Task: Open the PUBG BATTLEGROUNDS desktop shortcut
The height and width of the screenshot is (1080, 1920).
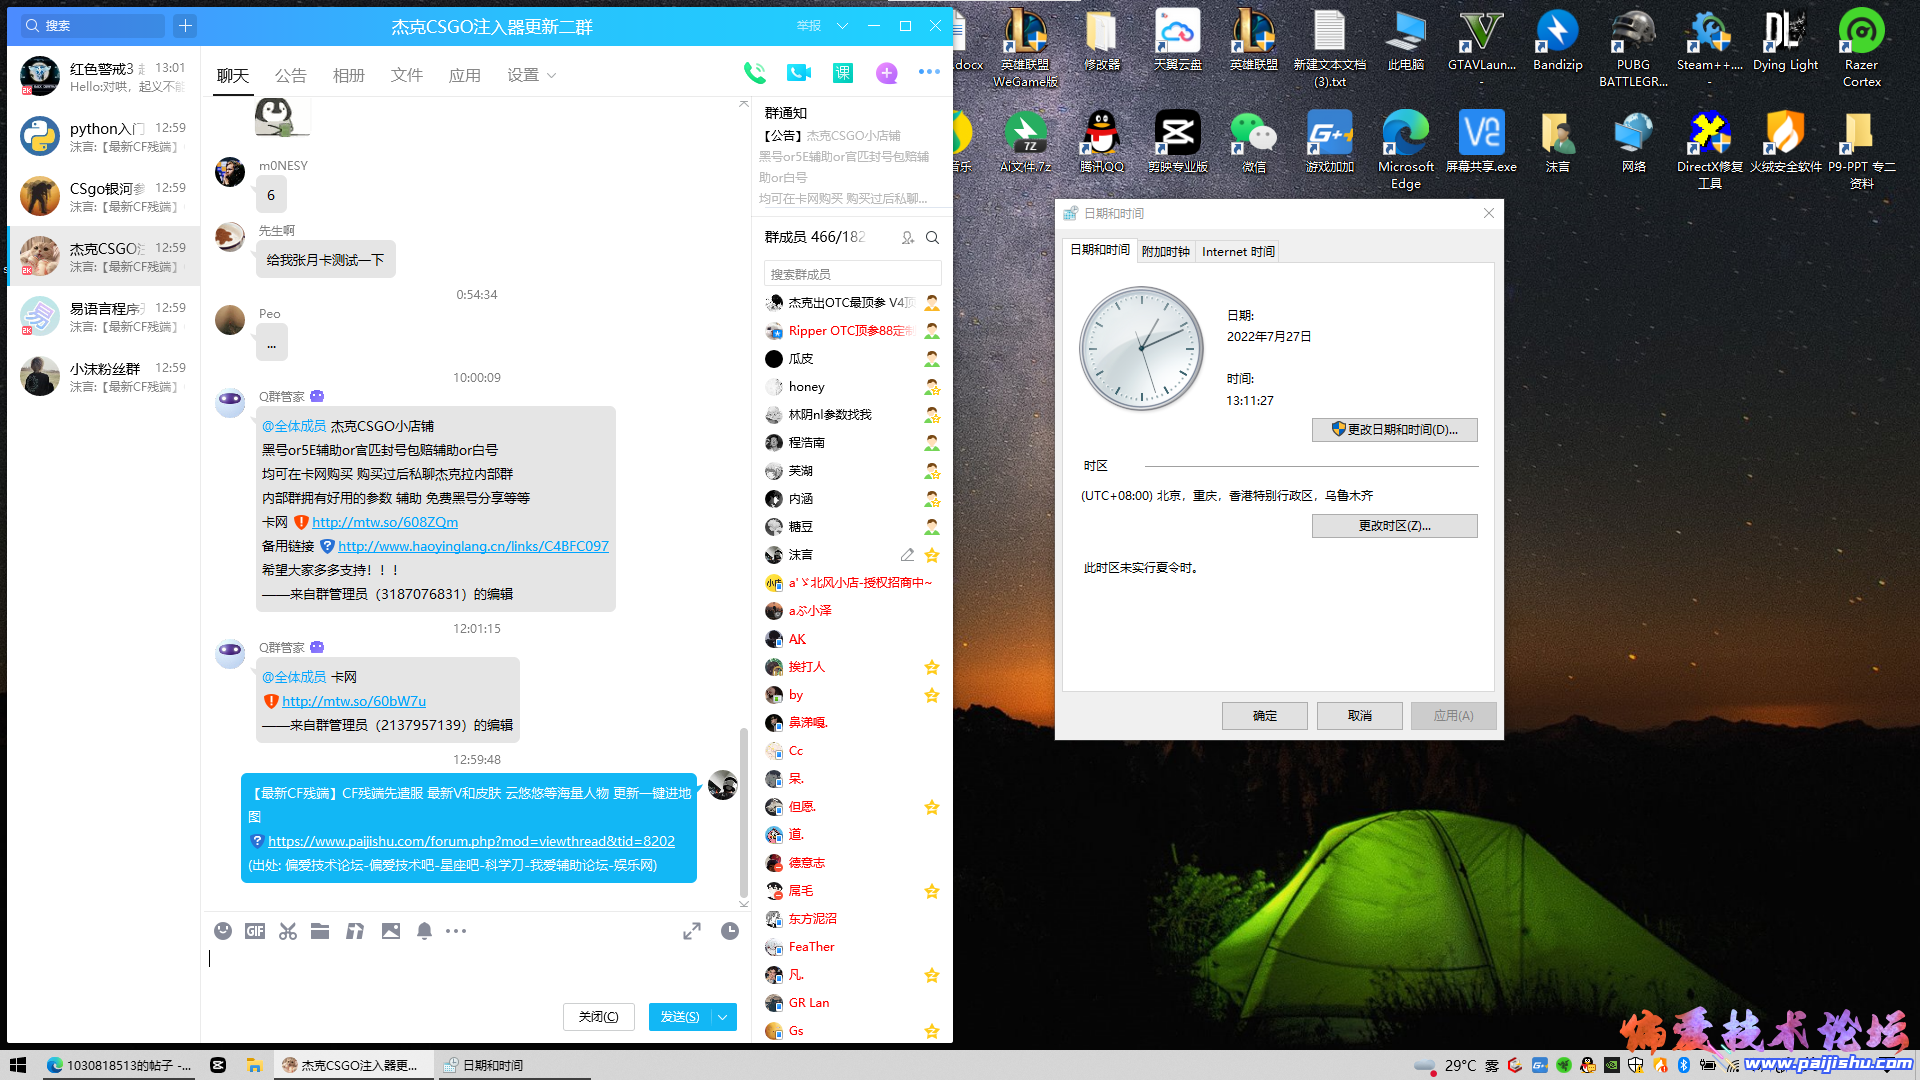Action: (1633, 48)
